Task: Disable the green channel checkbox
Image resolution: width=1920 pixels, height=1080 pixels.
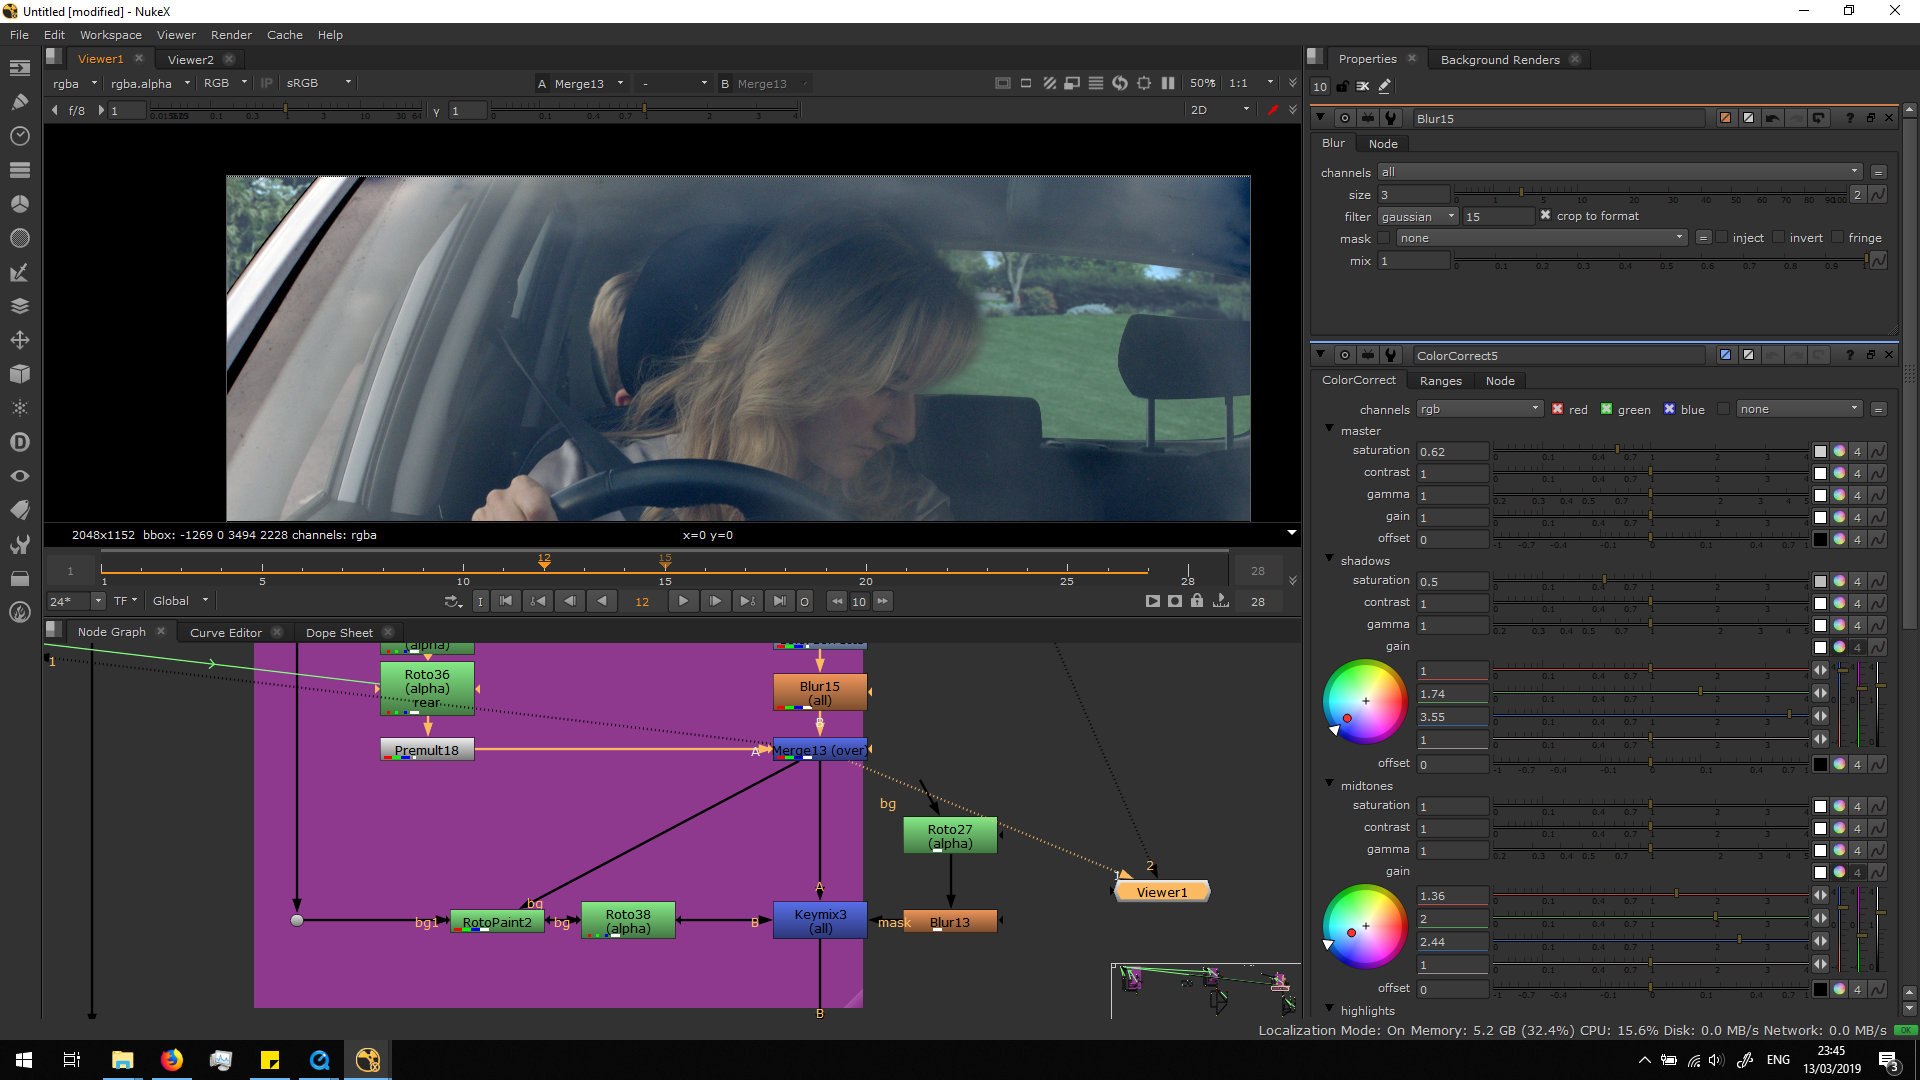Action: pos(1606,409)
